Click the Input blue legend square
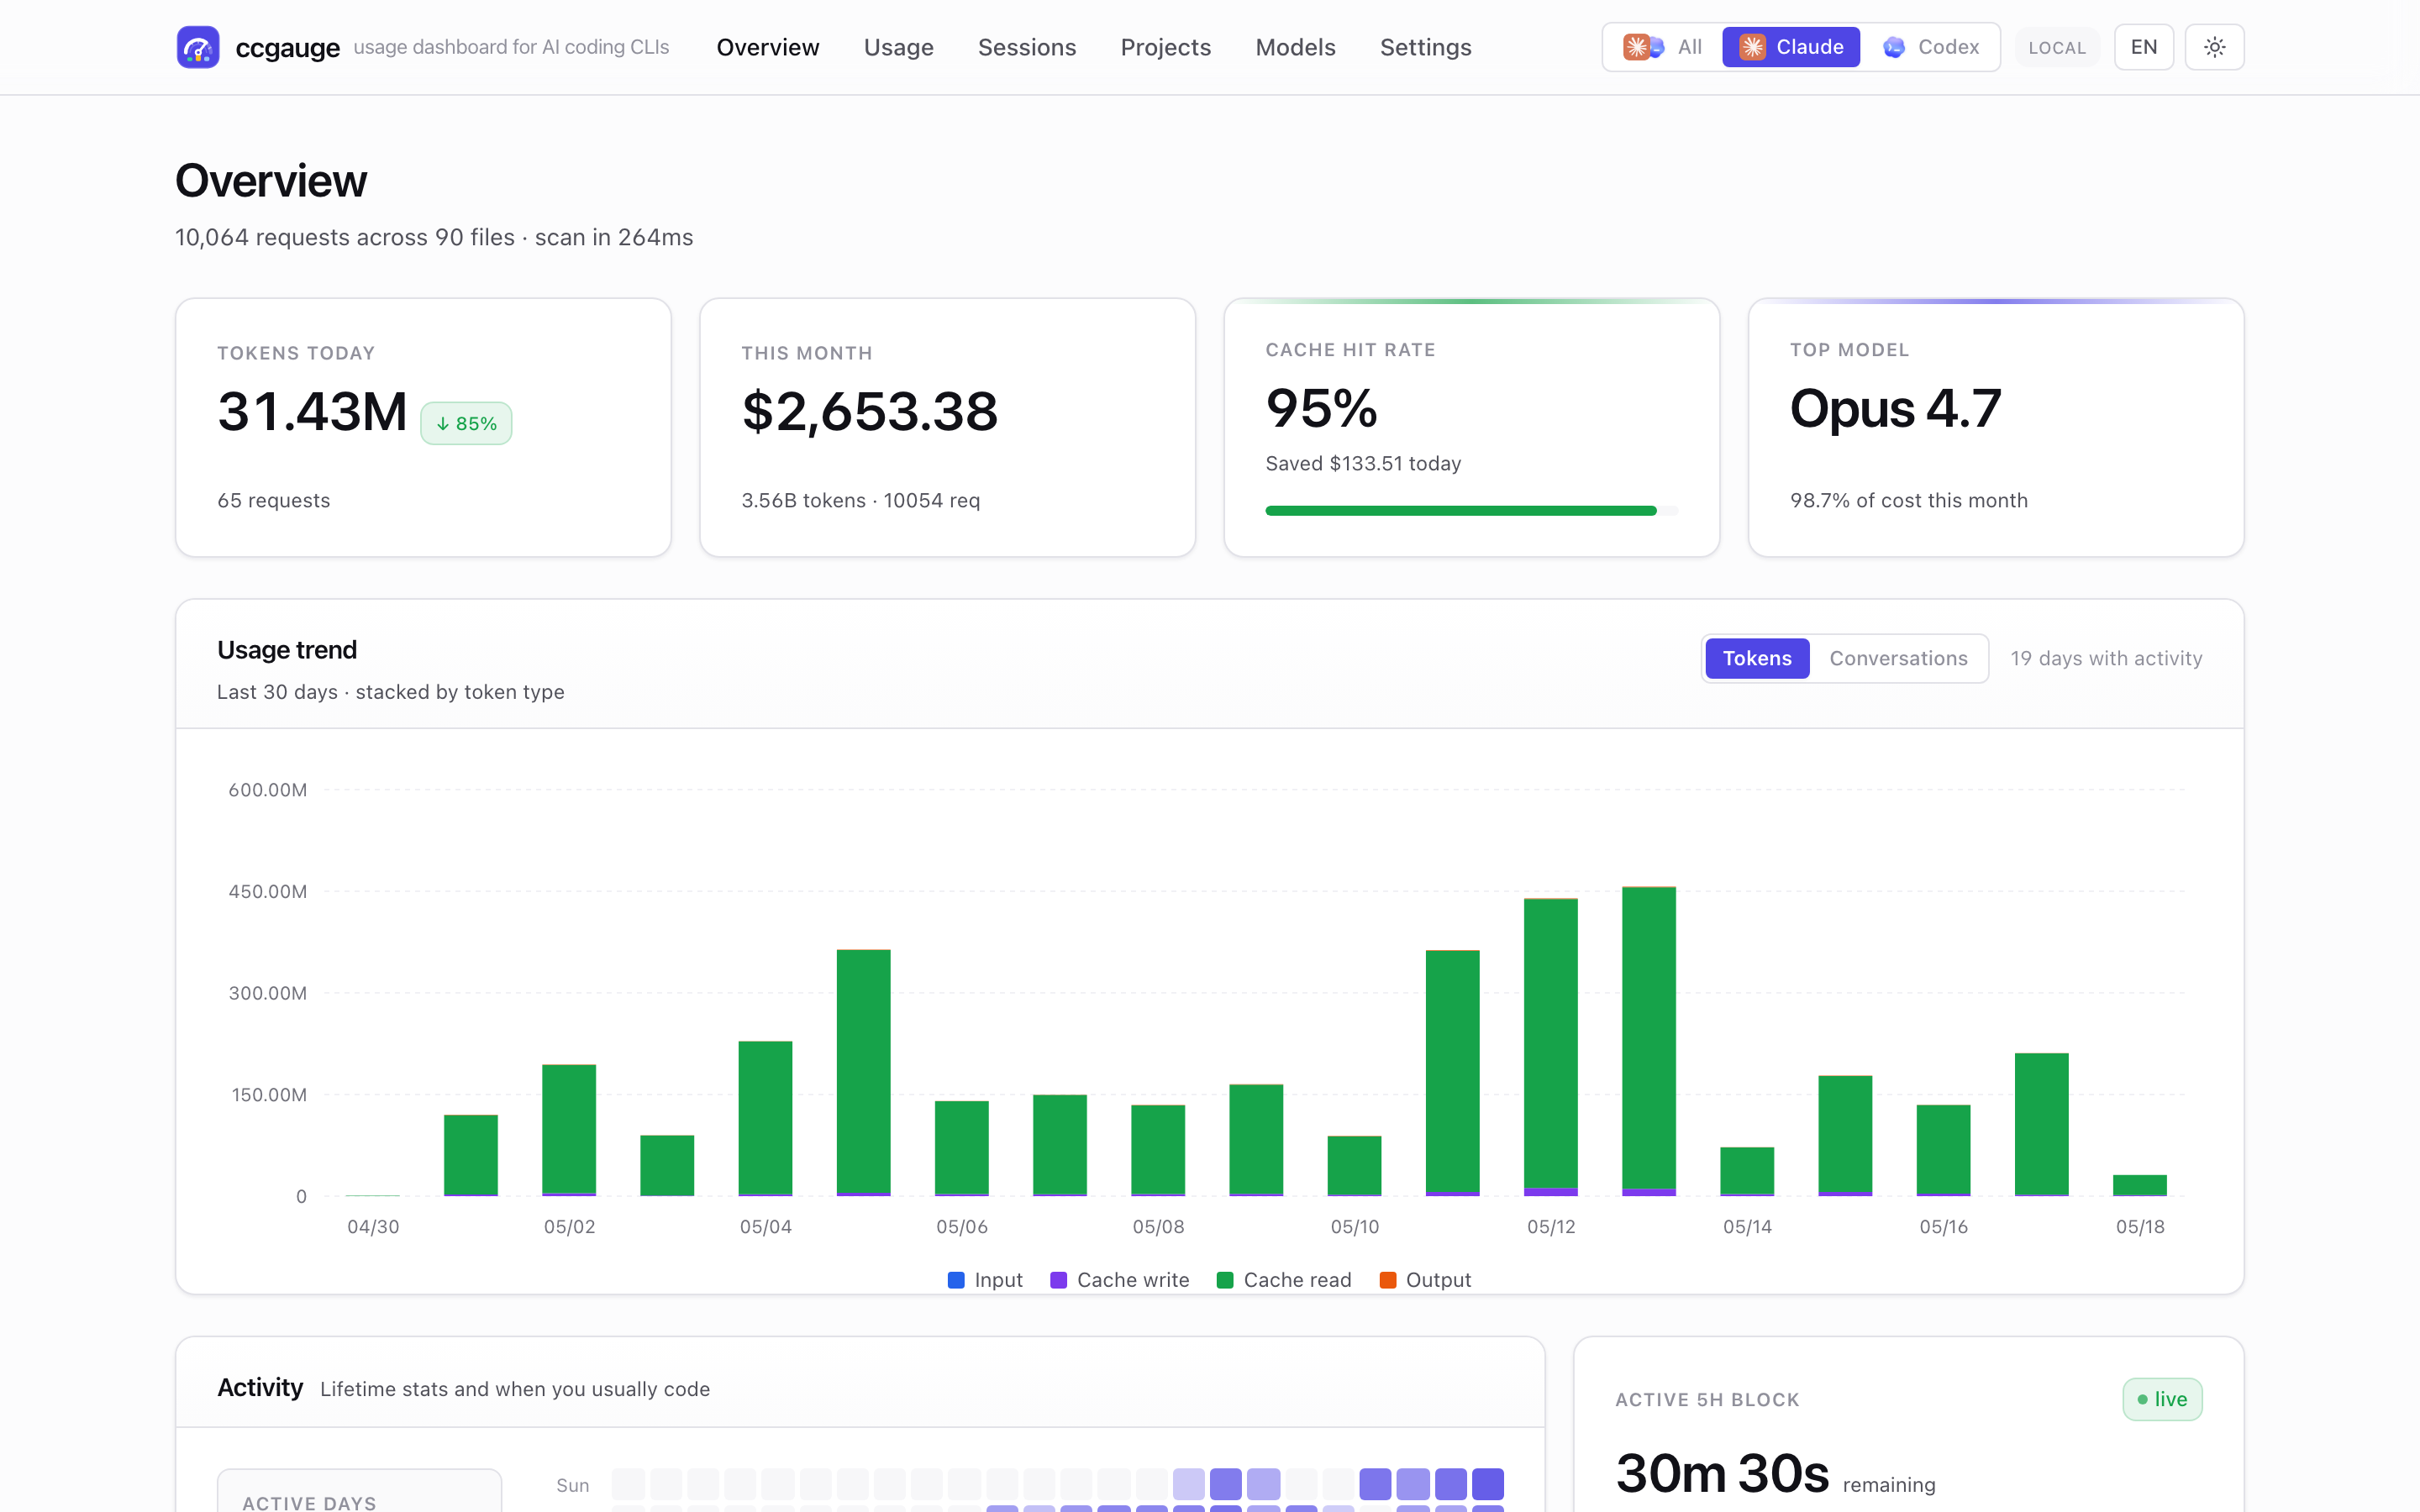The image size is (2420, 1512). coord(956,1280)
